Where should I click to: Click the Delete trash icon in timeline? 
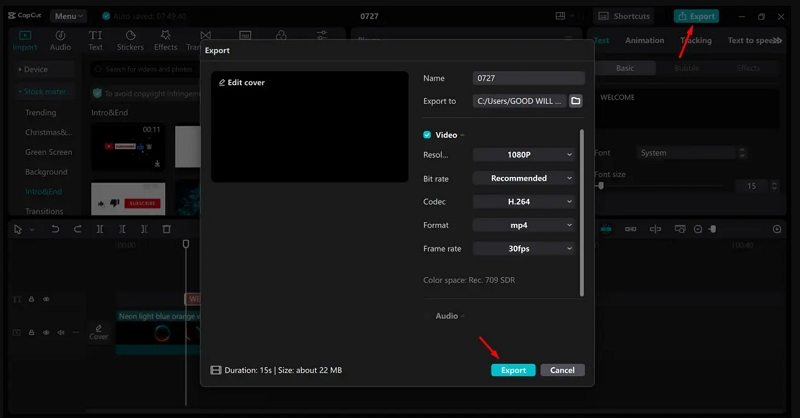(x=166, y=229)
